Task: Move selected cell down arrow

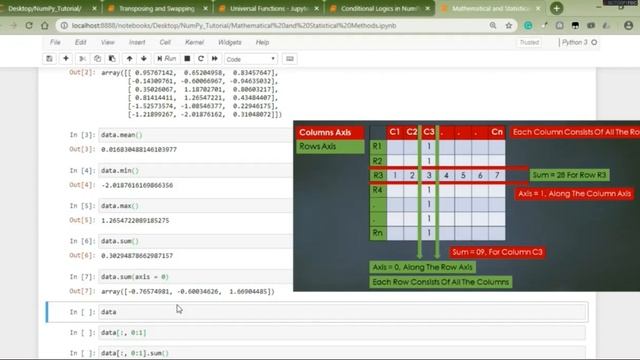Action: point(144,59)
